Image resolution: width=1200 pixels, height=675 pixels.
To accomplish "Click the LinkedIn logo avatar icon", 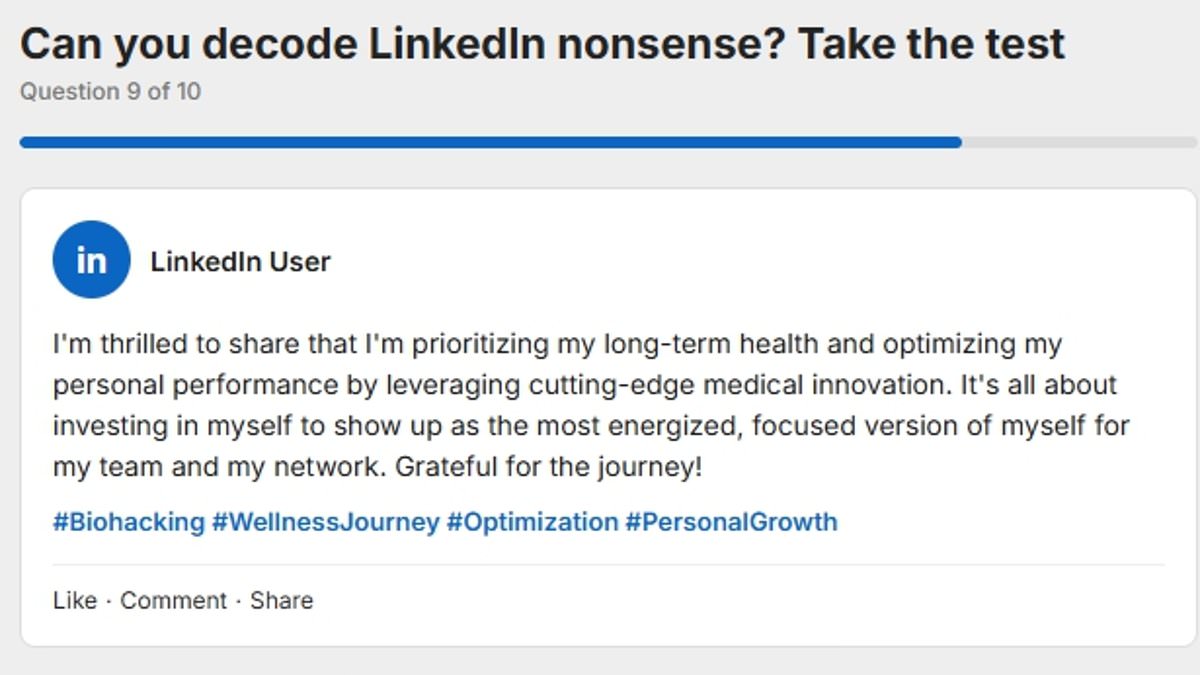I will coord(90,259).
